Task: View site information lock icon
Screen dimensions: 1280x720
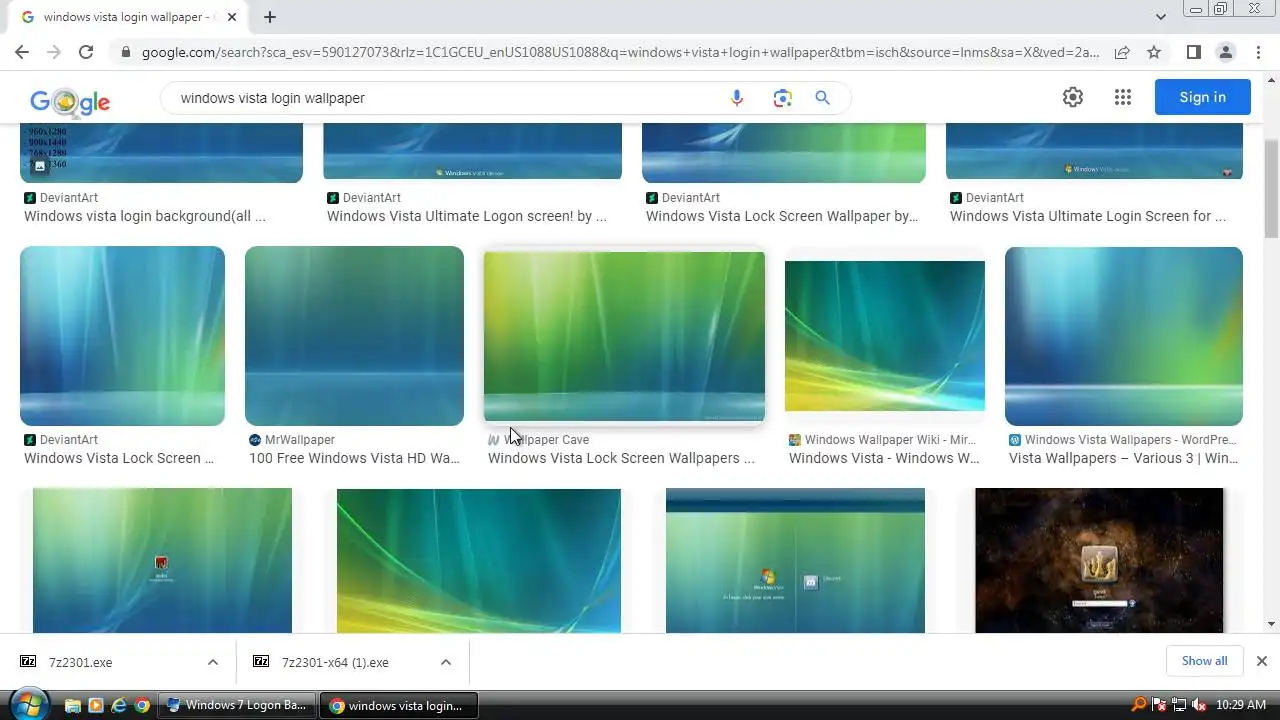Action: tap(125, 52)
